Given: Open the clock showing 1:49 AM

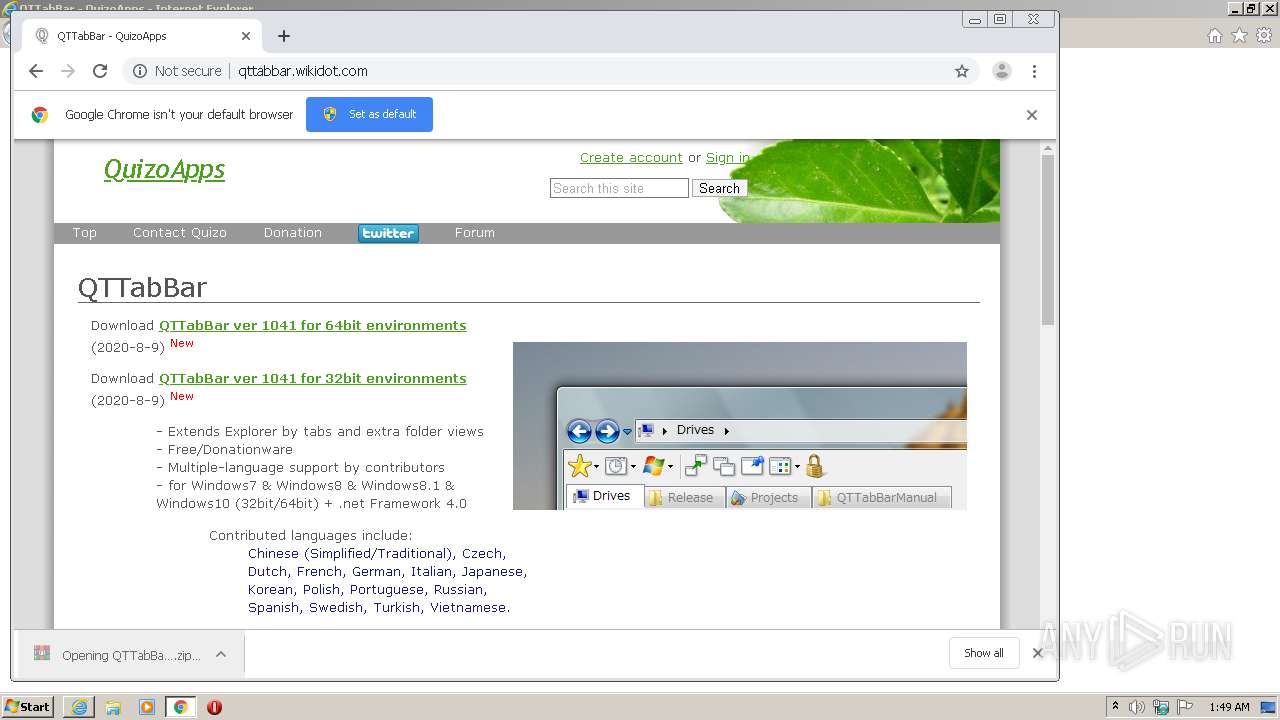Looking at the screenshot, I should tap(1229, 707).
